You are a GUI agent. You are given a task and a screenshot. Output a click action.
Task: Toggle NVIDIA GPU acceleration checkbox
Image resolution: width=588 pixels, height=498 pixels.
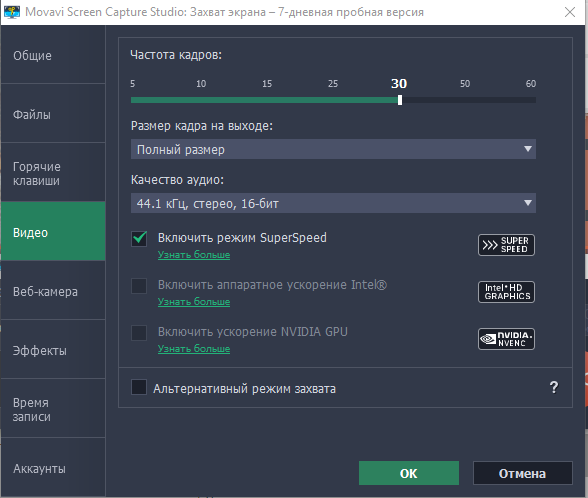click(139, 333)
